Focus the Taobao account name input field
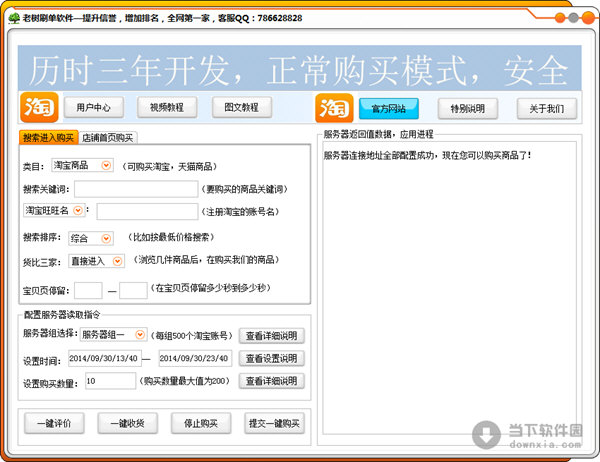Viewport: 600px width, 462px height. click(147, 211)
